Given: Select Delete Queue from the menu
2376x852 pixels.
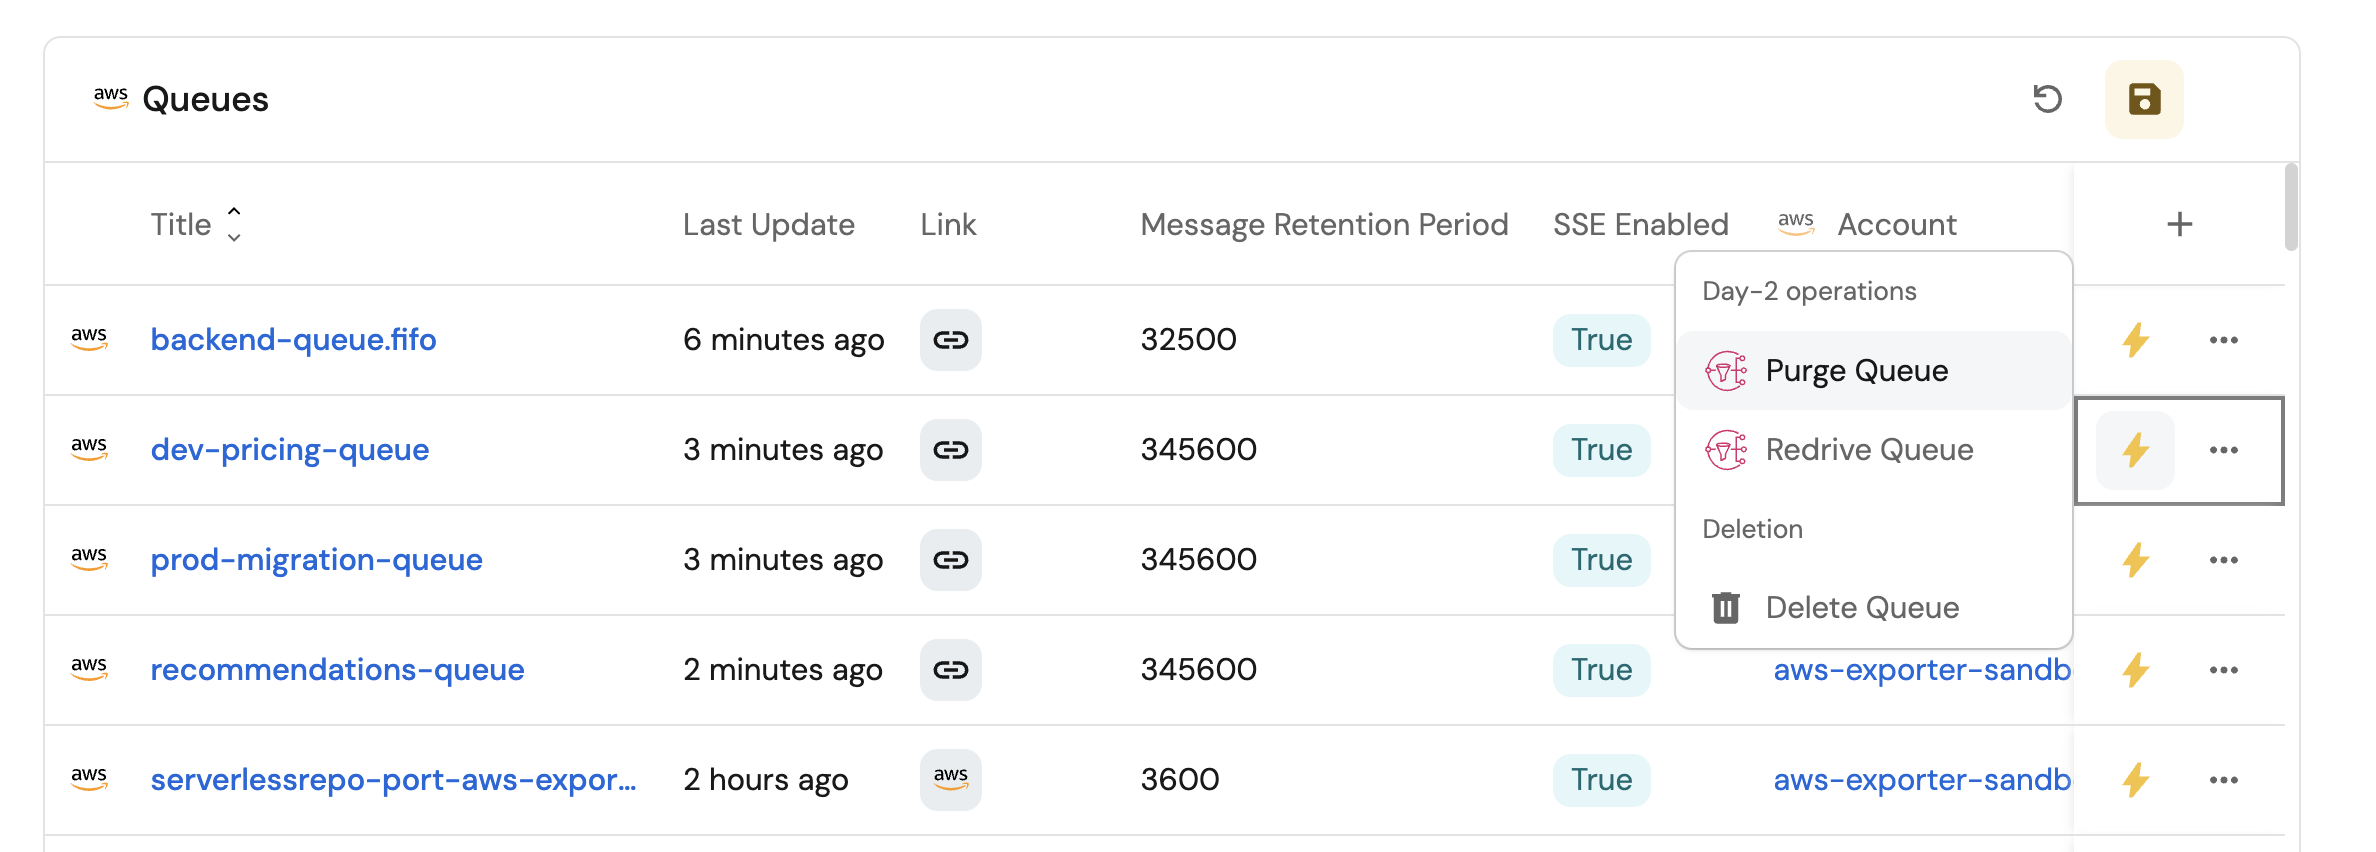Looking at the screenshot, I should pos(1861,608).
